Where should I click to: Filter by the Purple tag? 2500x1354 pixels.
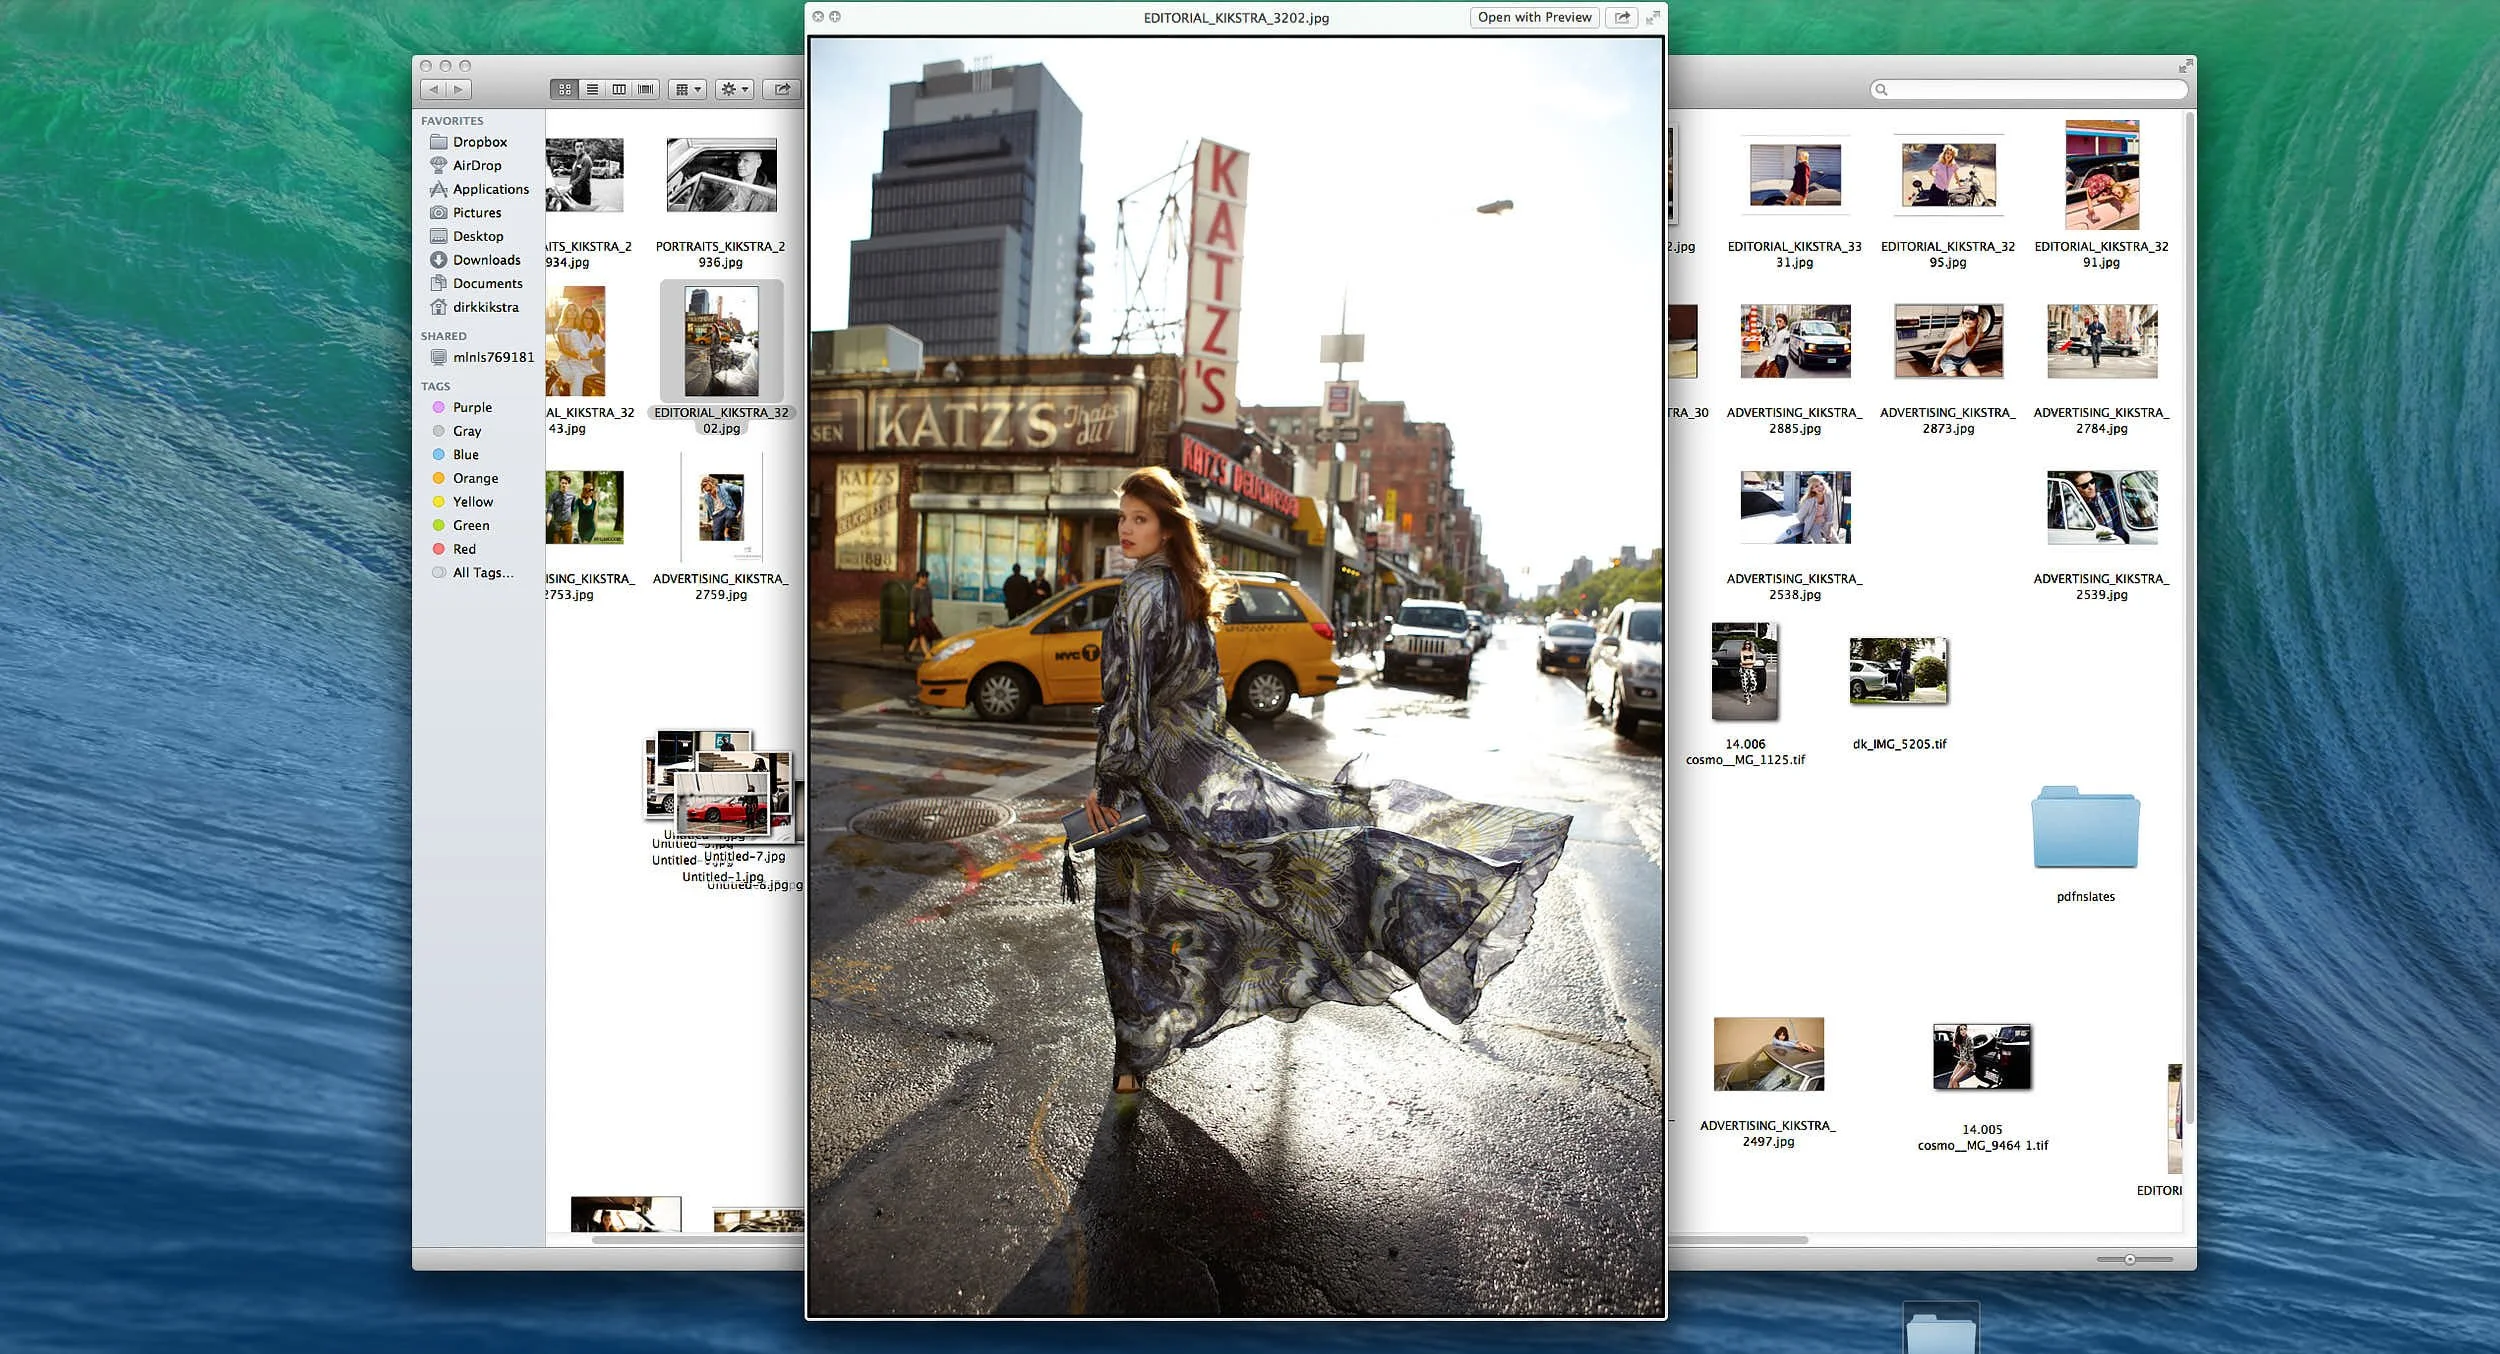coord(472,407)
